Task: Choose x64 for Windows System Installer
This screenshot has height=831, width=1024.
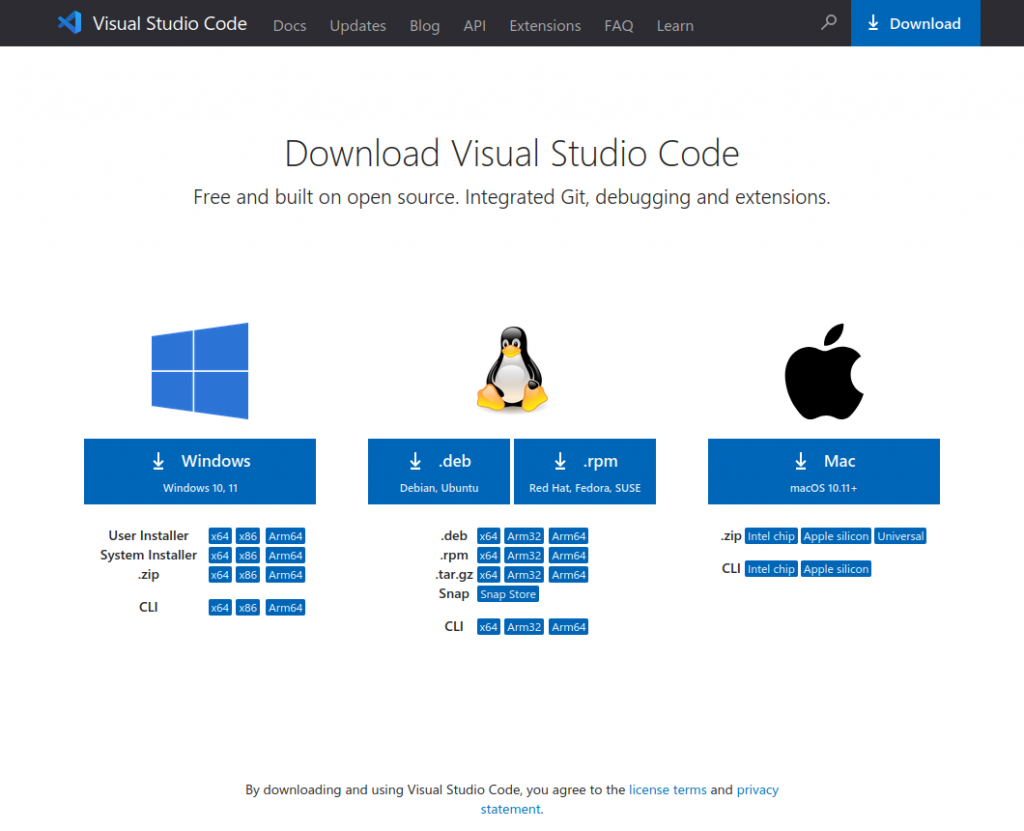Action: click(x=220, y=555)
